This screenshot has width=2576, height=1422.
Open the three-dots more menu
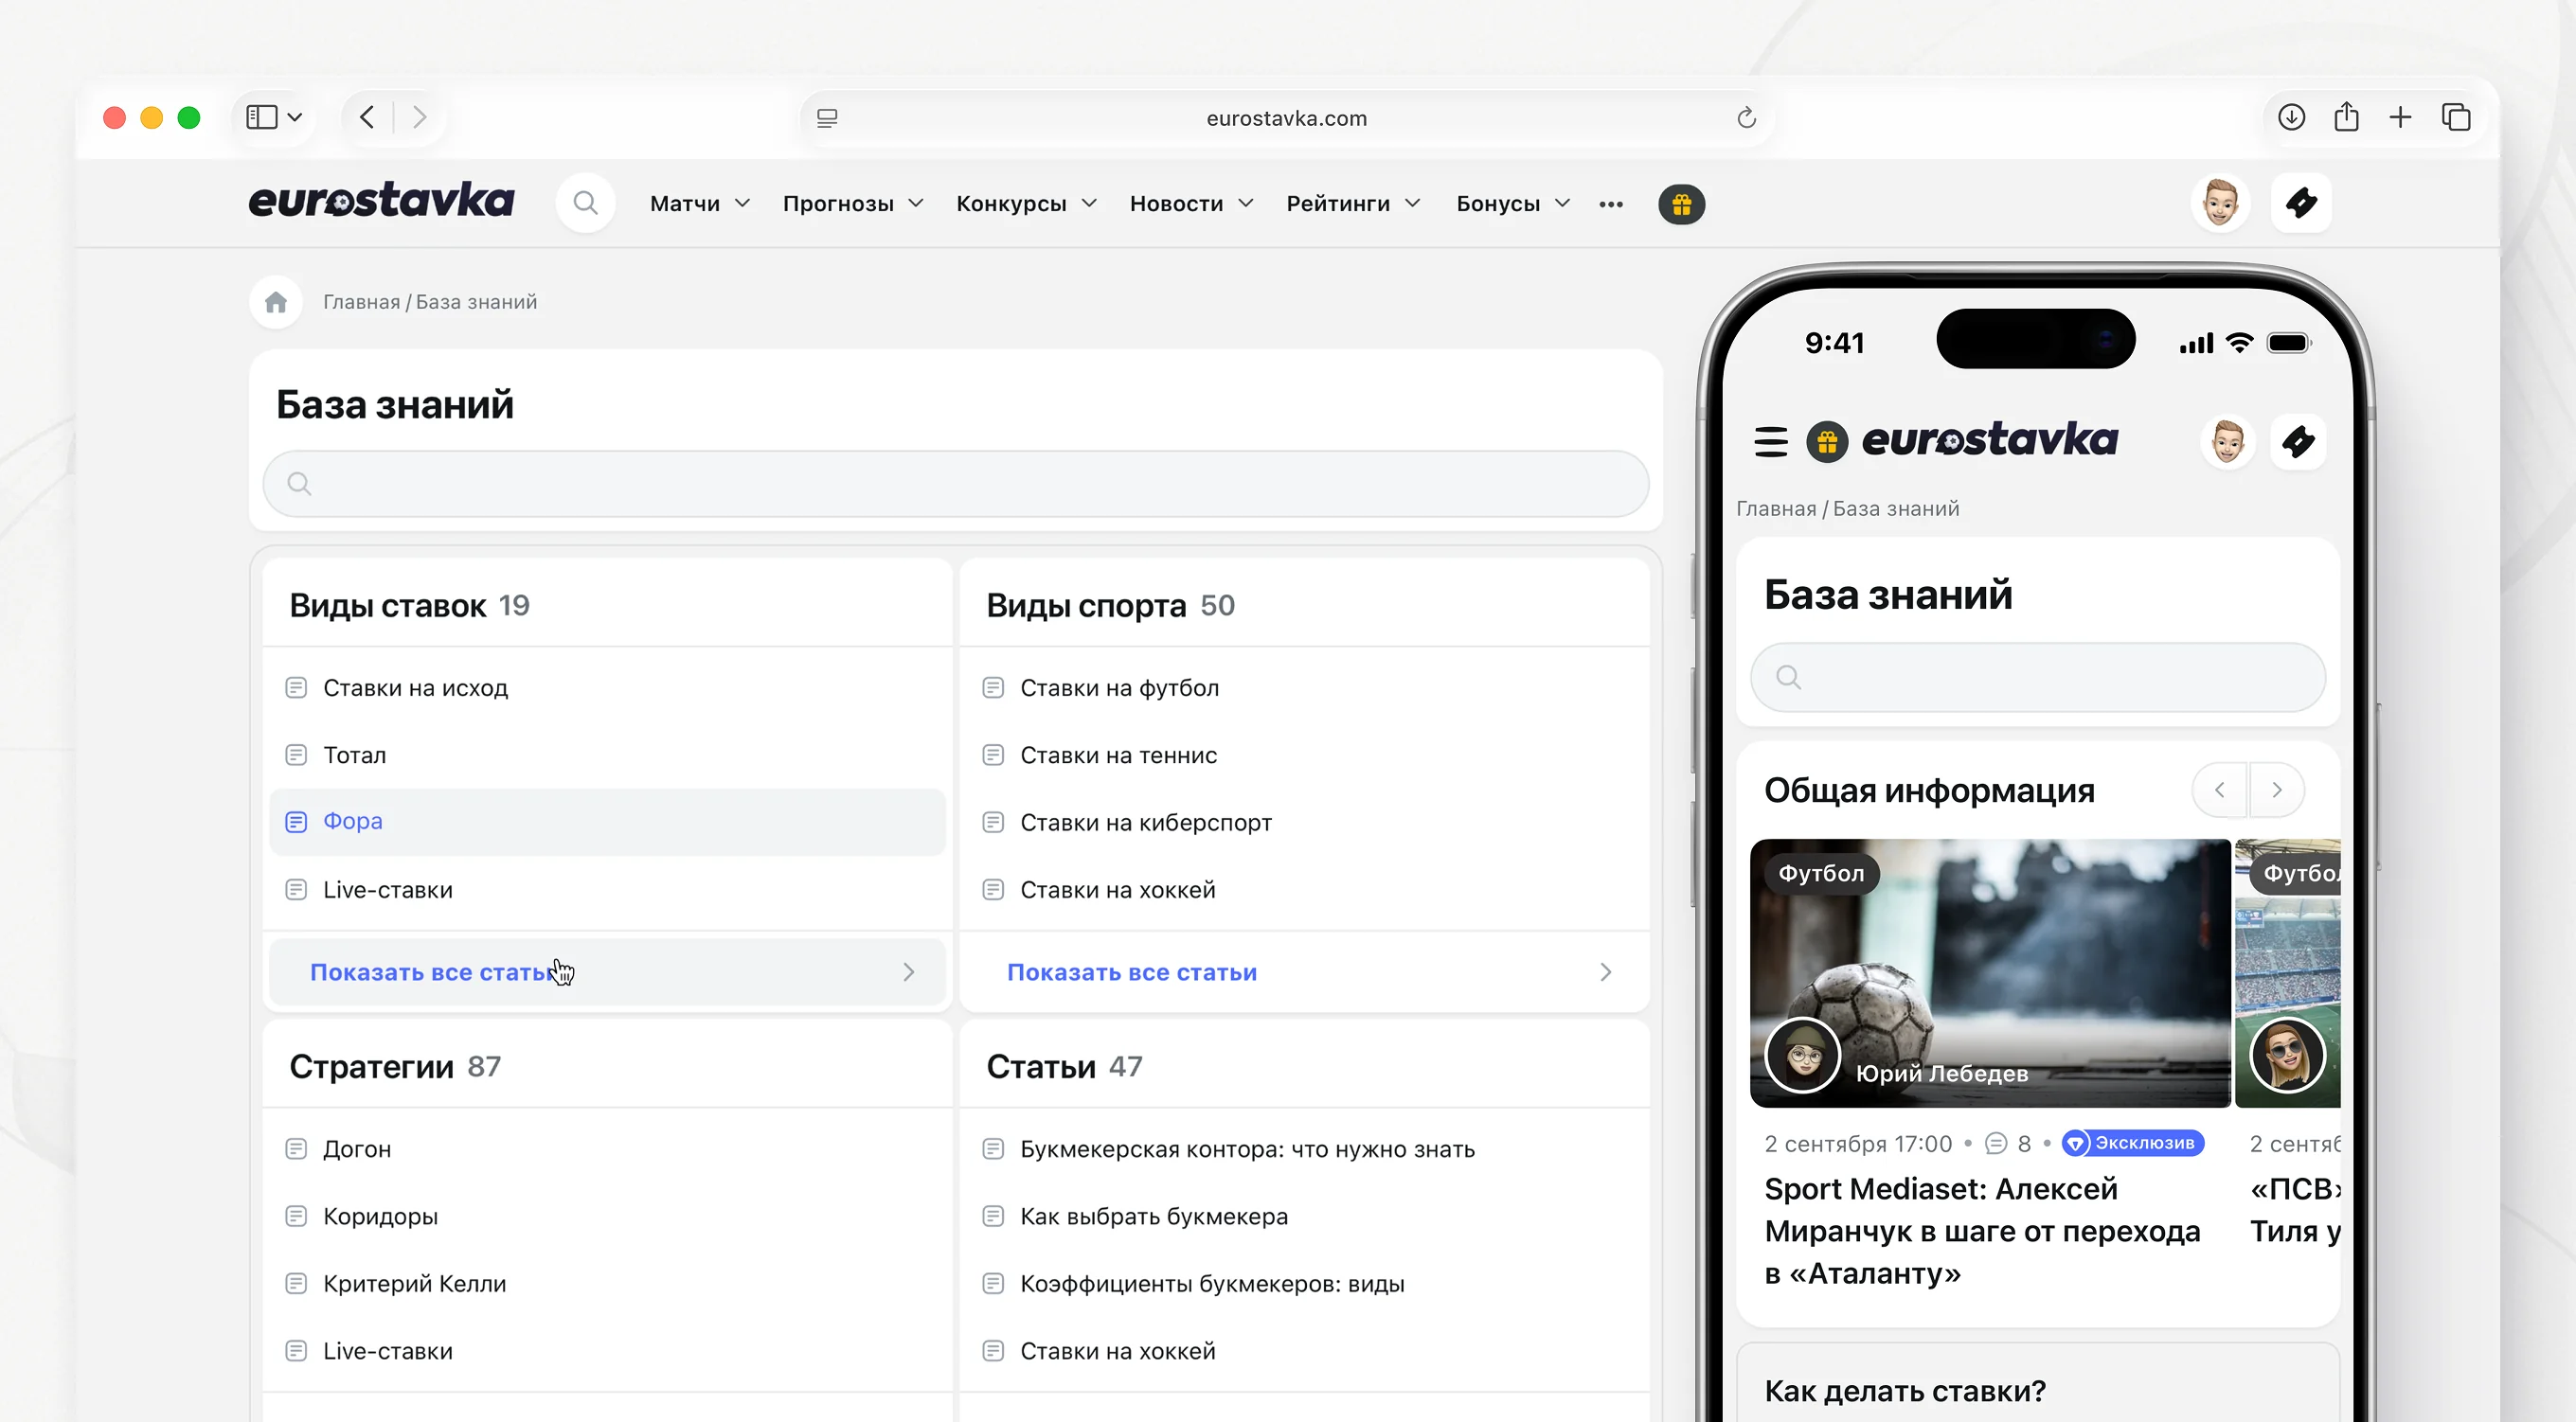[x=1610, y=204]
